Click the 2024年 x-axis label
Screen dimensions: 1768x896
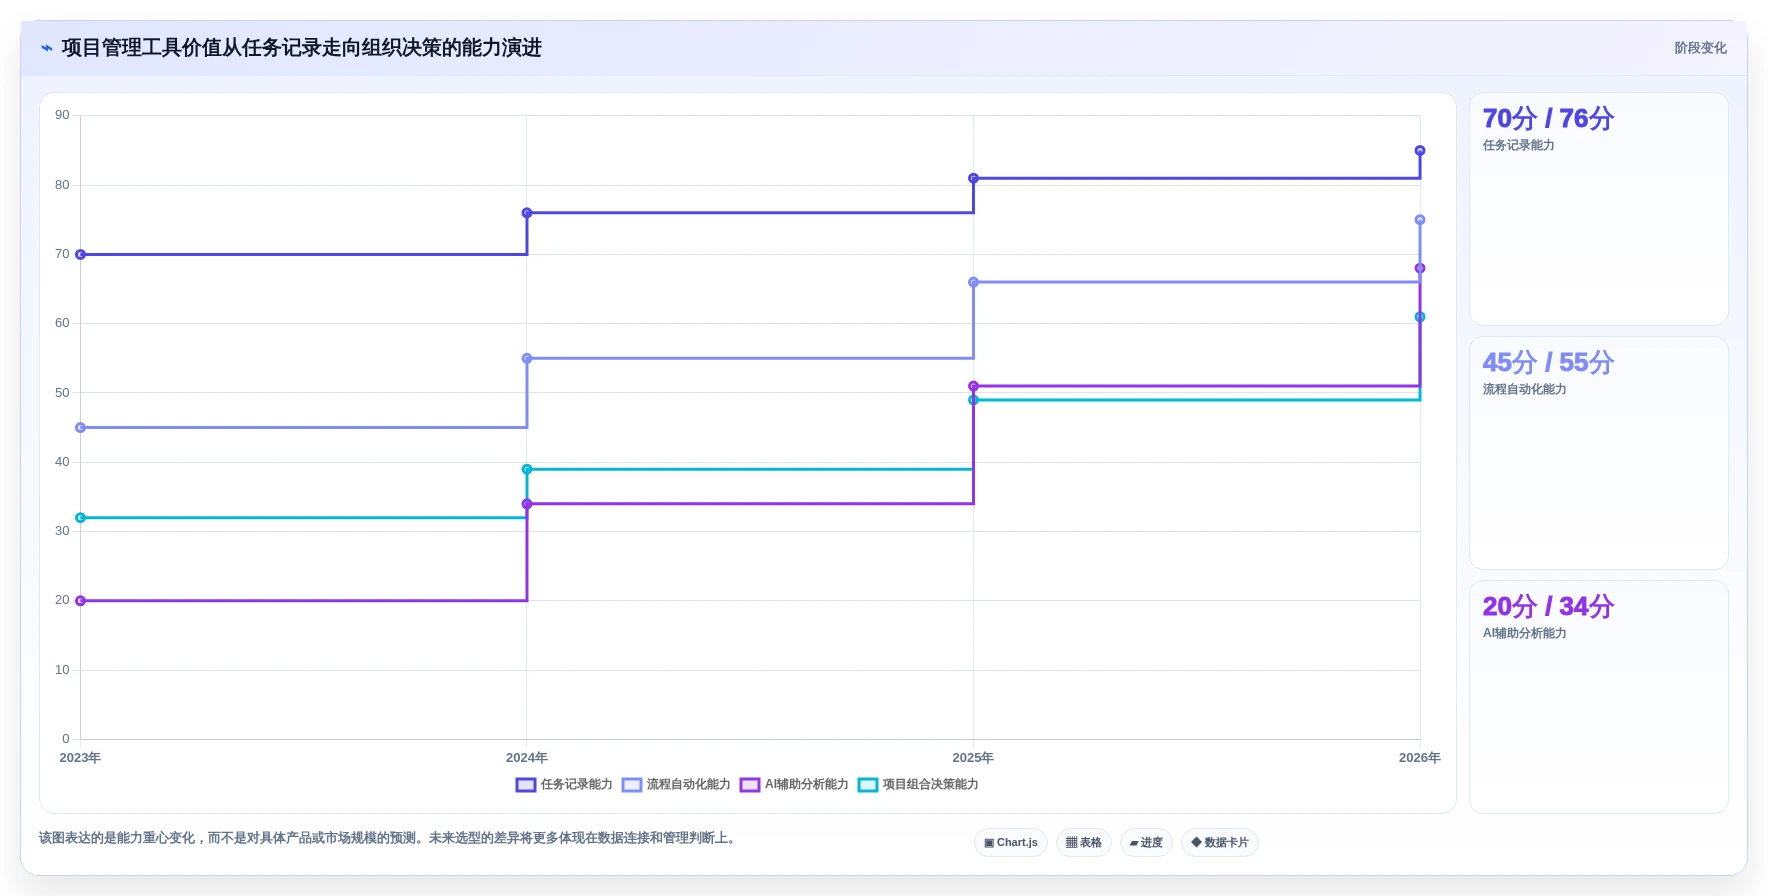[527, 758]
